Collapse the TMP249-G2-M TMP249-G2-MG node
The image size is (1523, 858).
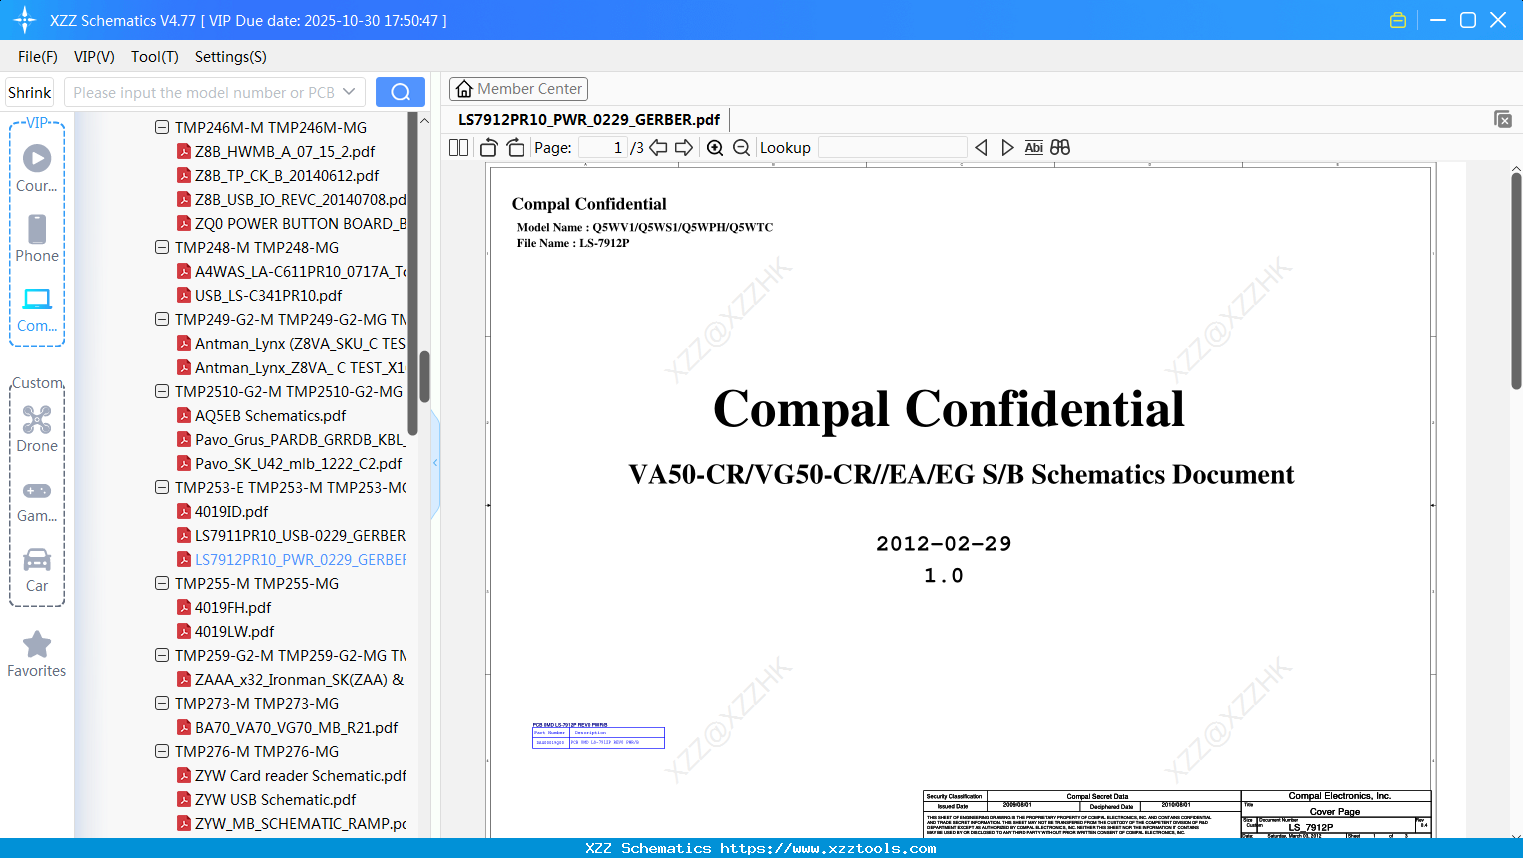coord(162,320)
